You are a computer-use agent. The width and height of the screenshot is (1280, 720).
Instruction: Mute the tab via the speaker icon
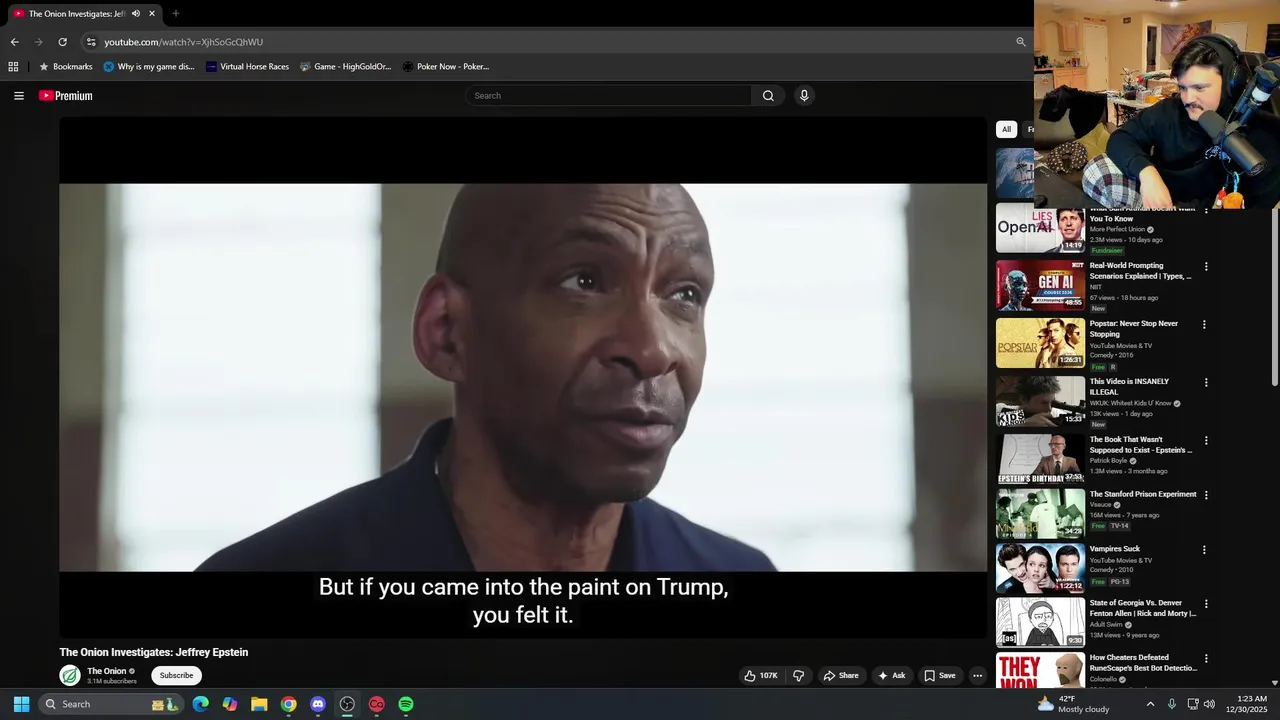[136, 14]
